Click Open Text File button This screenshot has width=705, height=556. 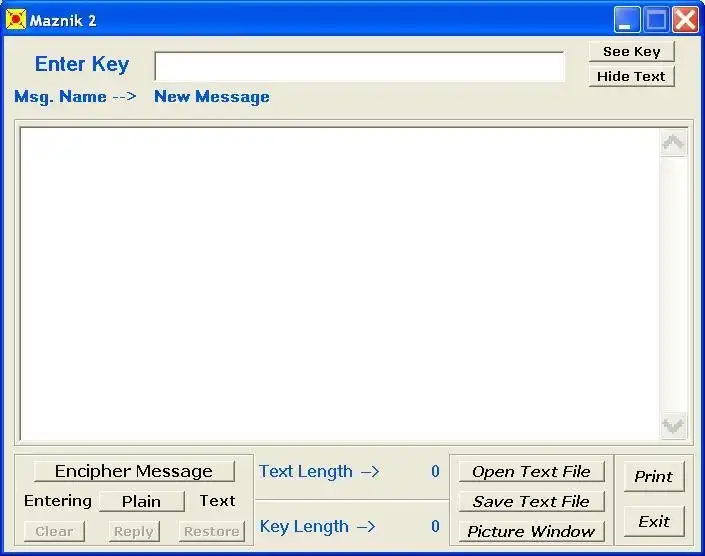[531, 471]
